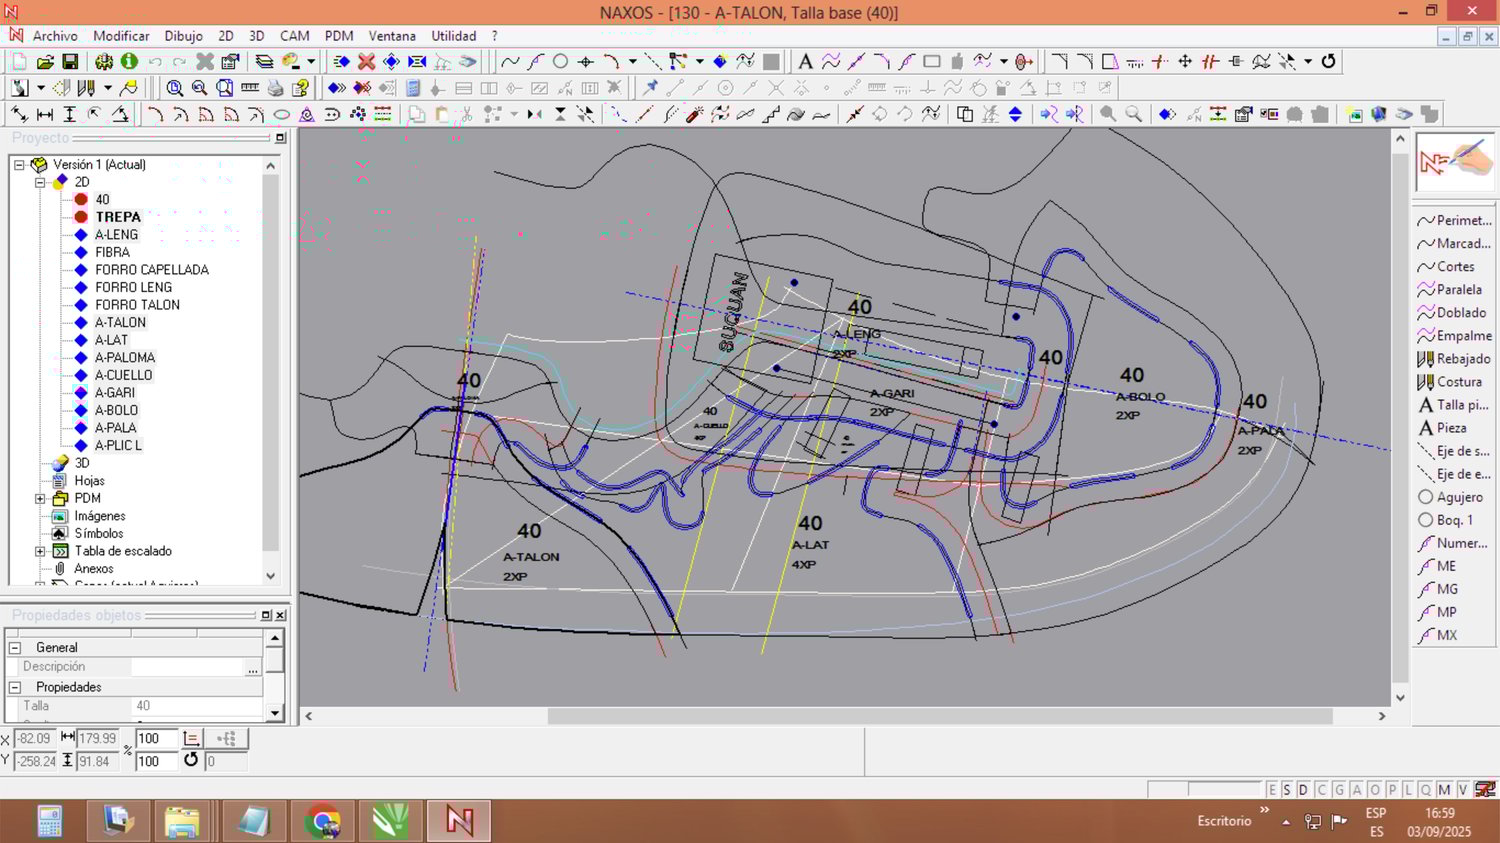Collapse the General properties section
1500x843 pixels.
pyautogui.click(x=15, y=648)
